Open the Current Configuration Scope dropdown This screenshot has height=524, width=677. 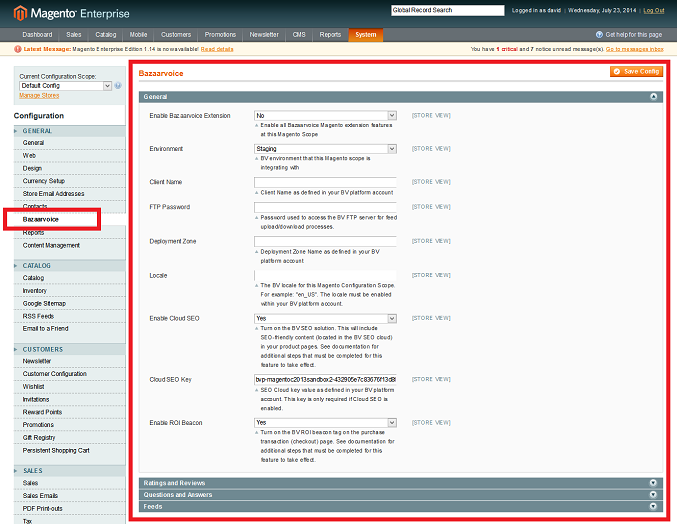(x=65, y=85)
